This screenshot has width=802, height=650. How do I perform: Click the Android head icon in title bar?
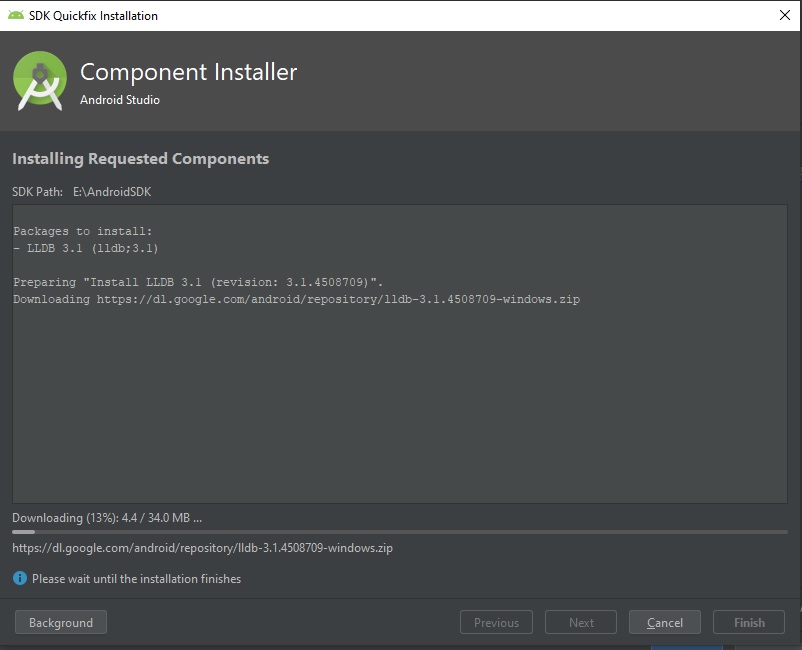point(15,15)
